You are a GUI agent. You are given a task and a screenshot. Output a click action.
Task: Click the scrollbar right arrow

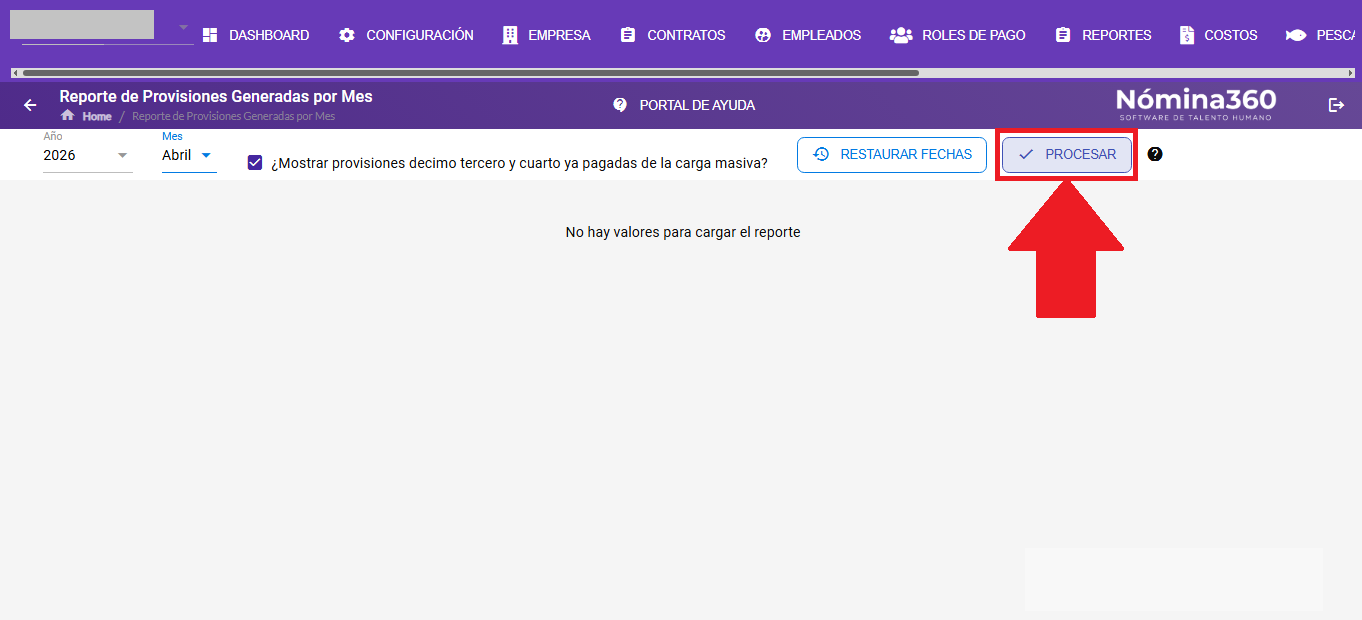(x=1352, y=73)
